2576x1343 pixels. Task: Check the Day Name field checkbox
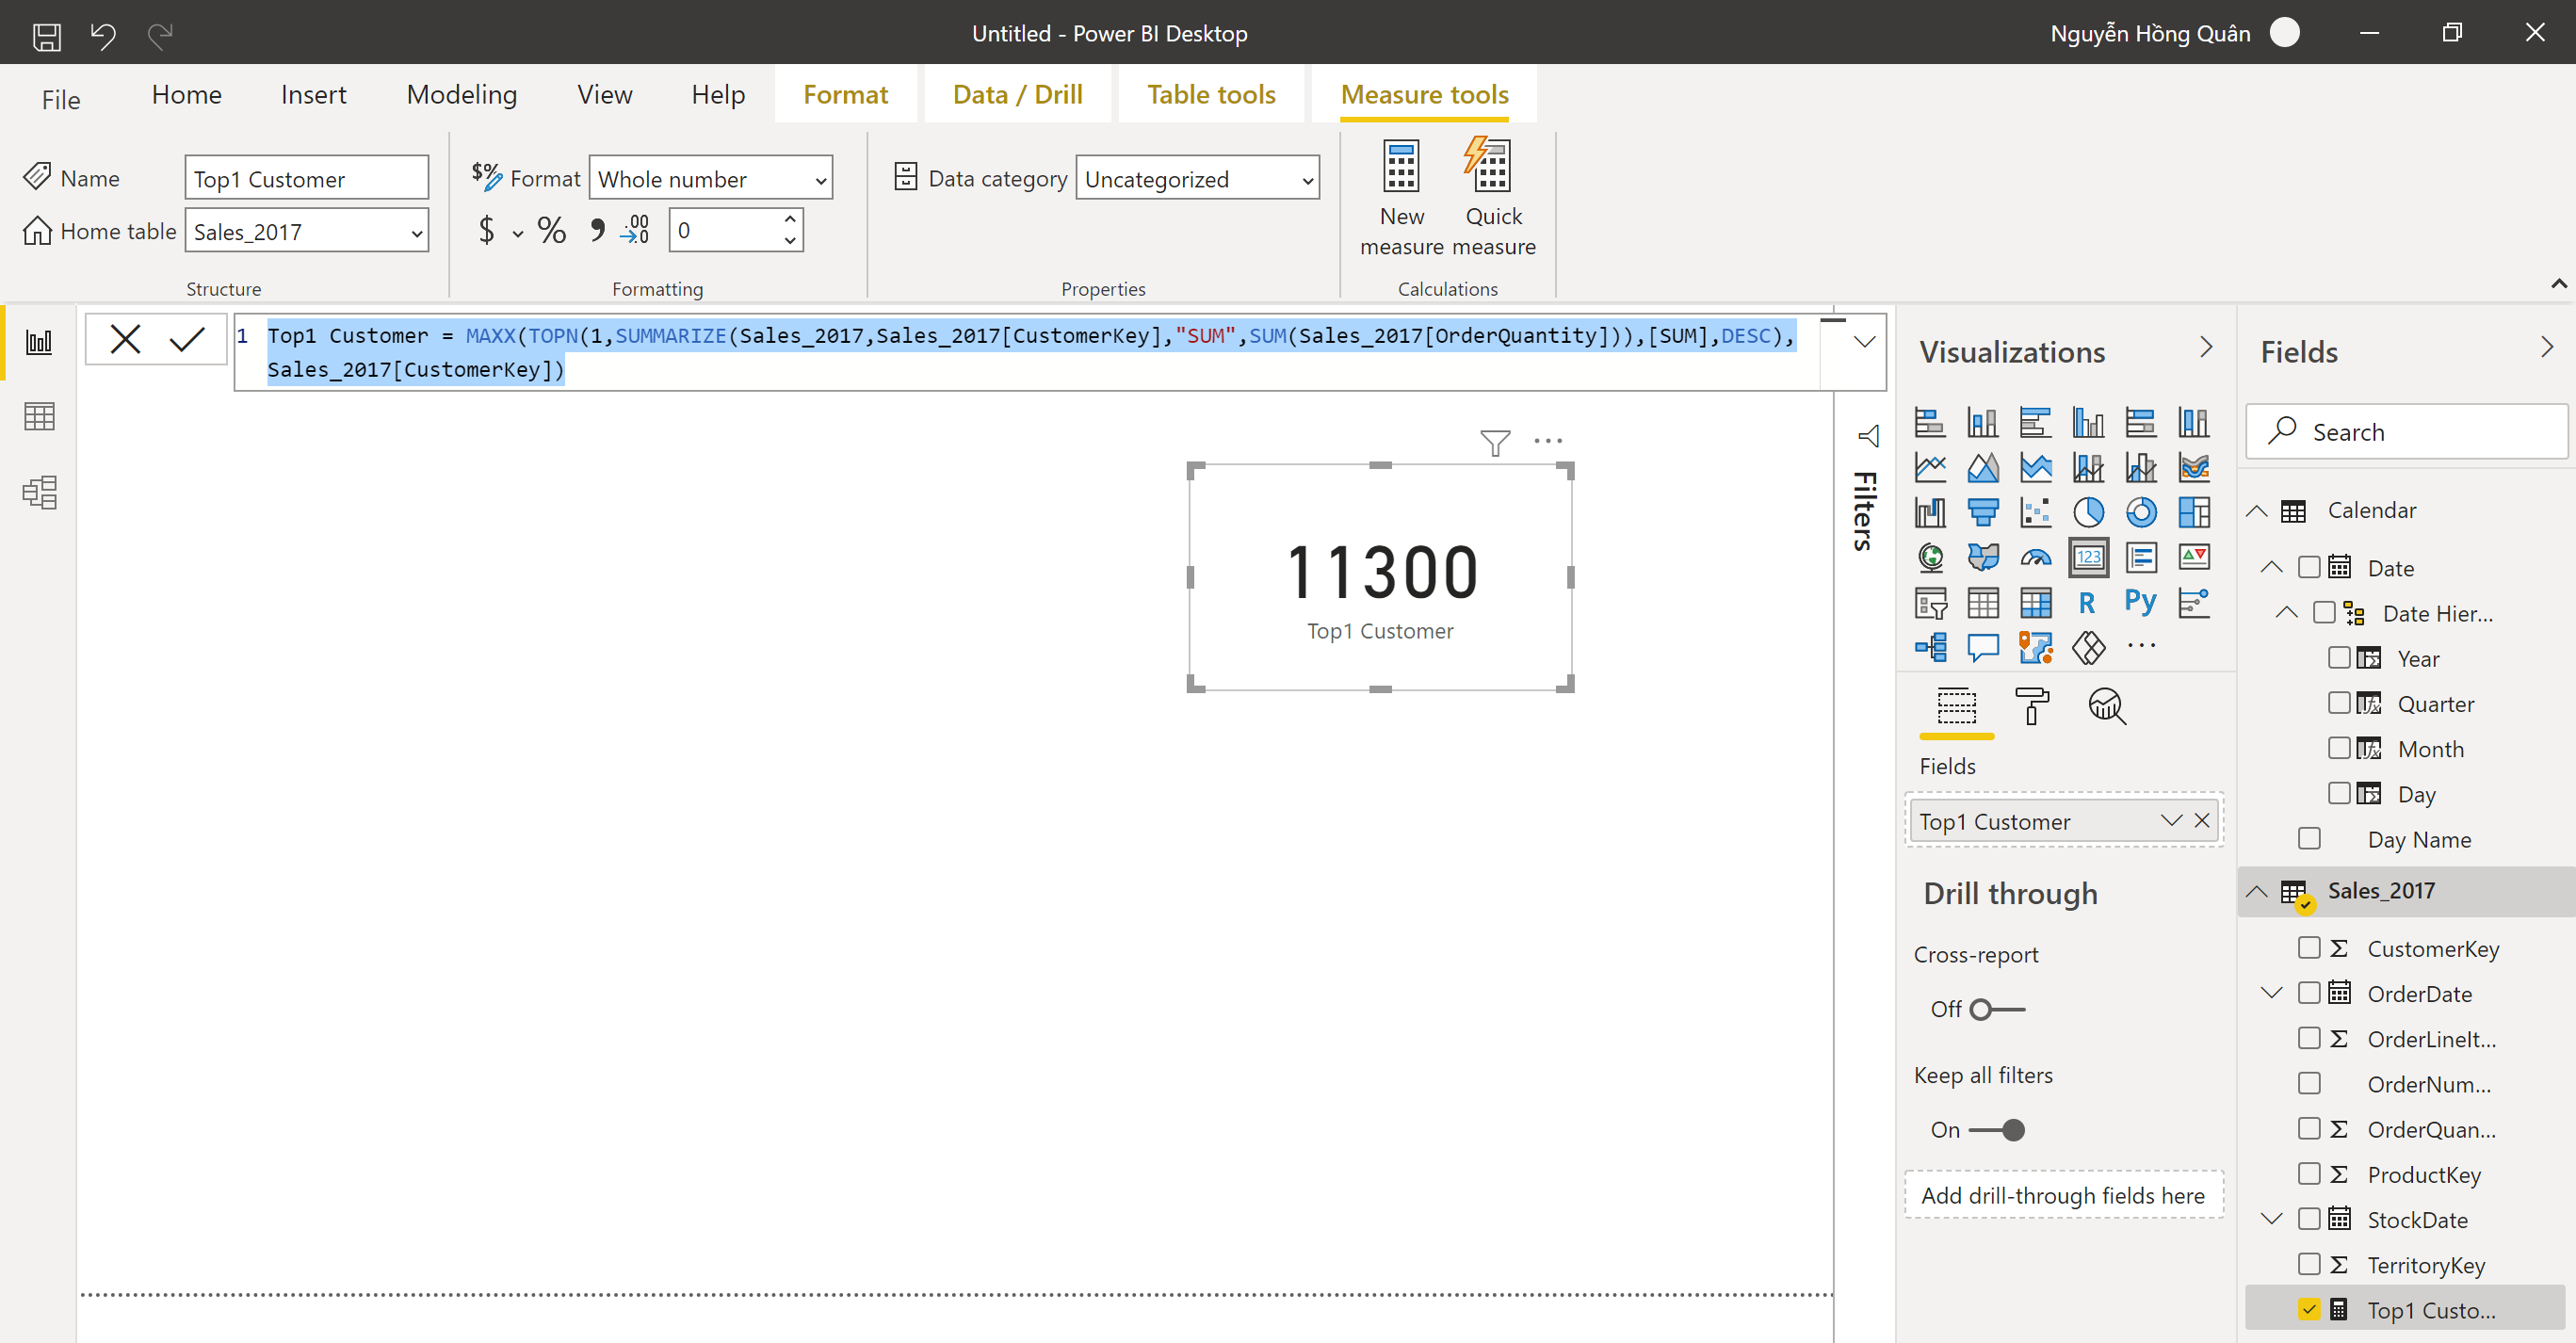coord(2309,838)
